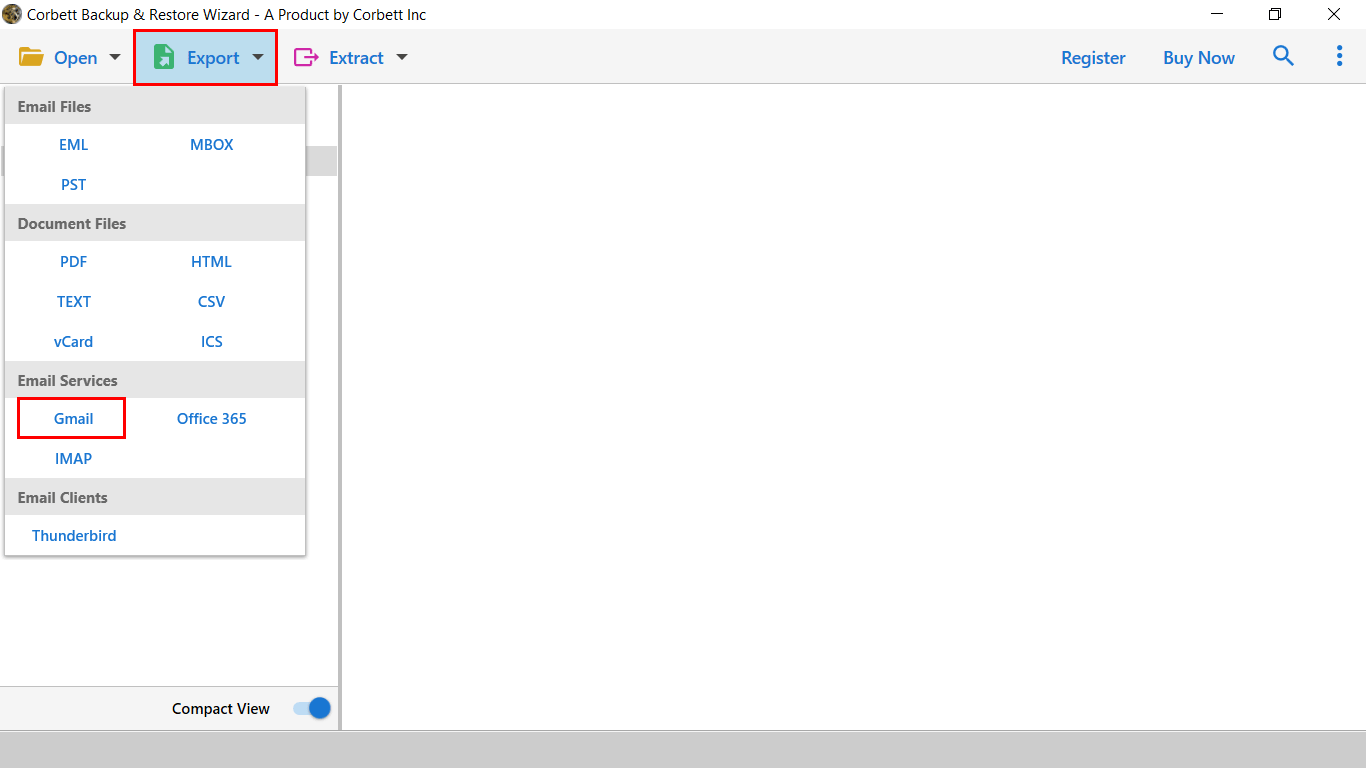Choose CSV export option
Image resolution: width=1366 pixels, height=768 pixels.
point(211,301)
